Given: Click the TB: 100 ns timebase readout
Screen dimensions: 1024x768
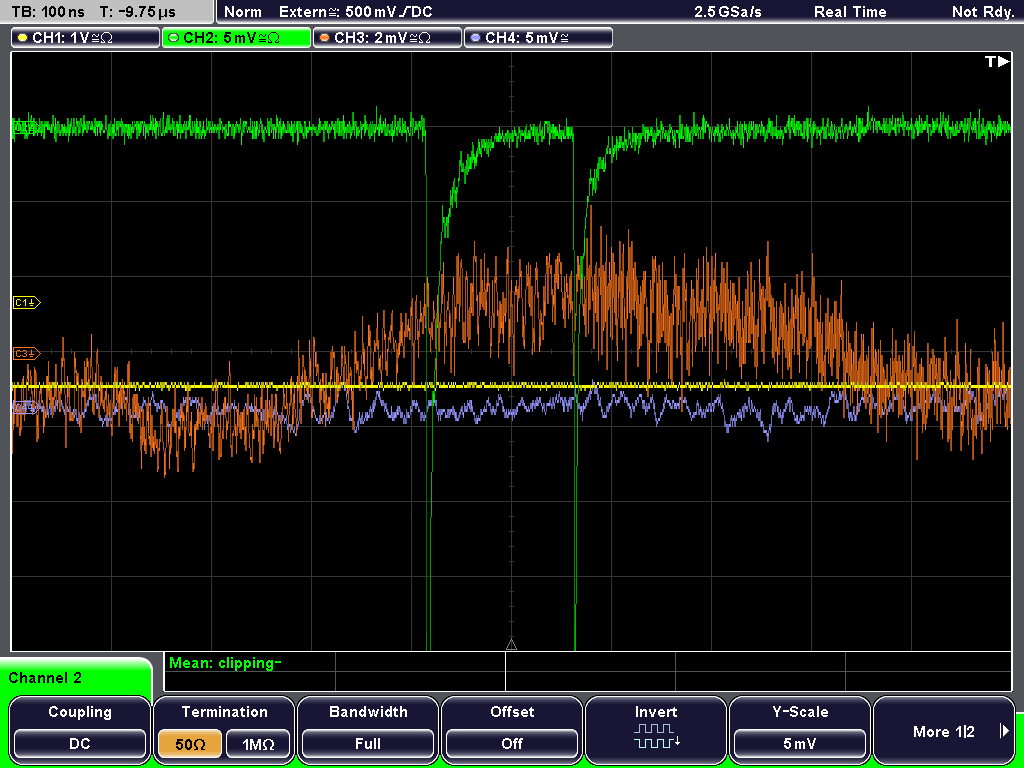Looking at the screenshot, I should (x=48, y=12).
